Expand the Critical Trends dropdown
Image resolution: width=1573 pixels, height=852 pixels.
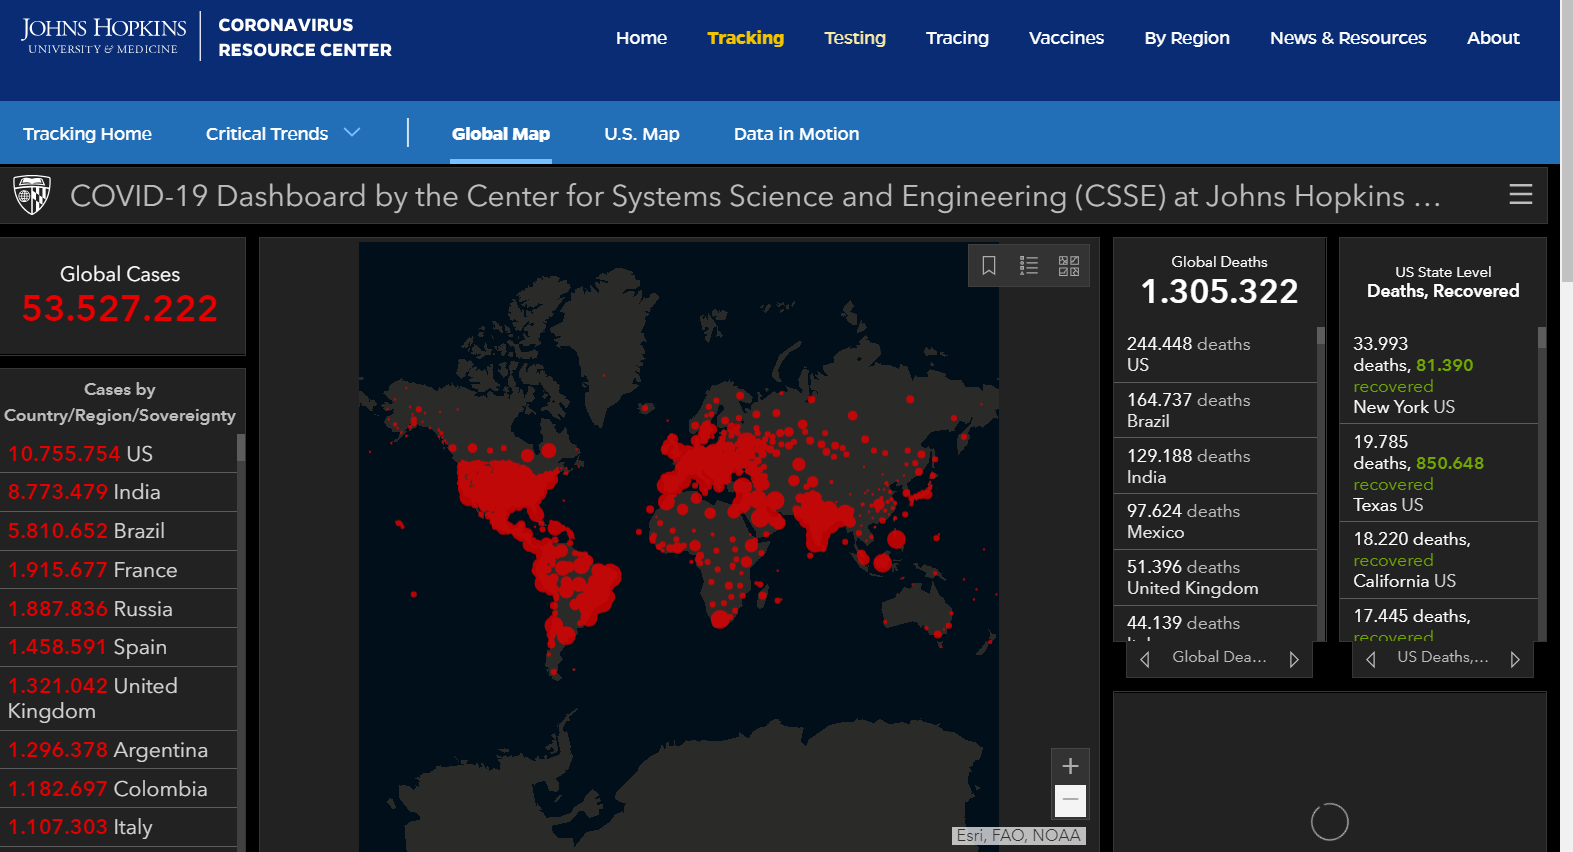[283, 134]
